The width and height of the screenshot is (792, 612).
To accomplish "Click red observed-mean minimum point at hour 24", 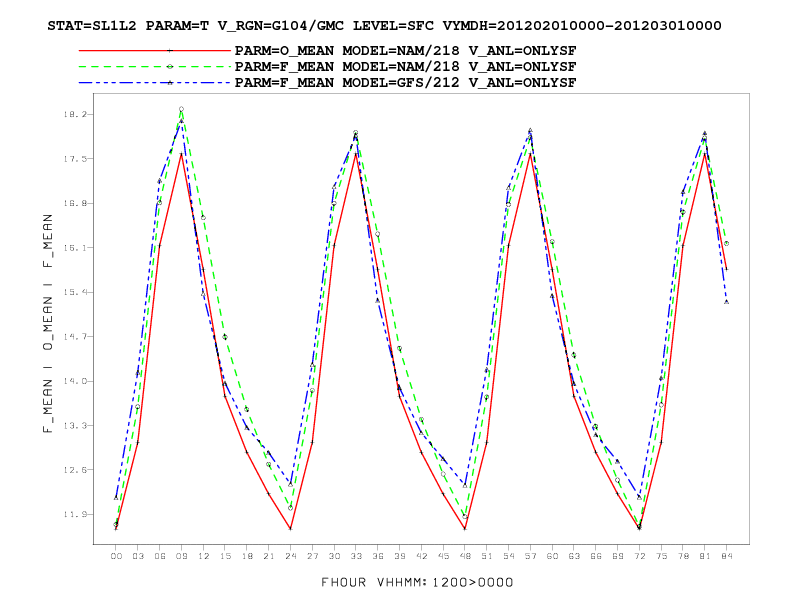I will [290, 529].
